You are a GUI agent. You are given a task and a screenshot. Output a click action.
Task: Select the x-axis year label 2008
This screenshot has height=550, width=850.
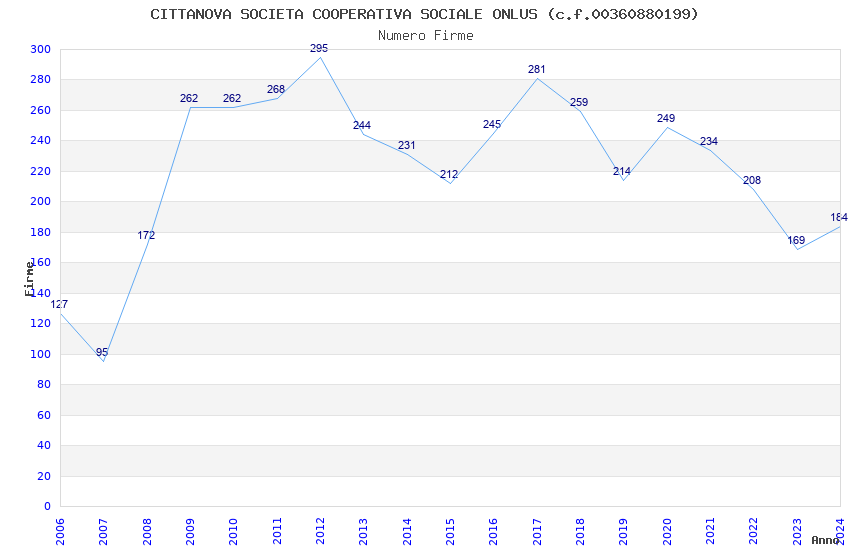pyautogui.click(x=146, y=531)
